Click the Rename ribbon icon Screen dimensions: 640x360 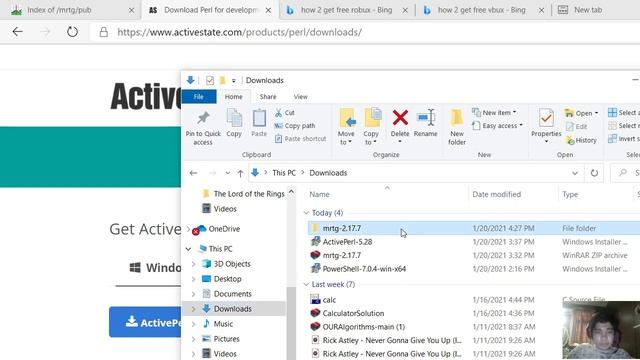point(426,118)
